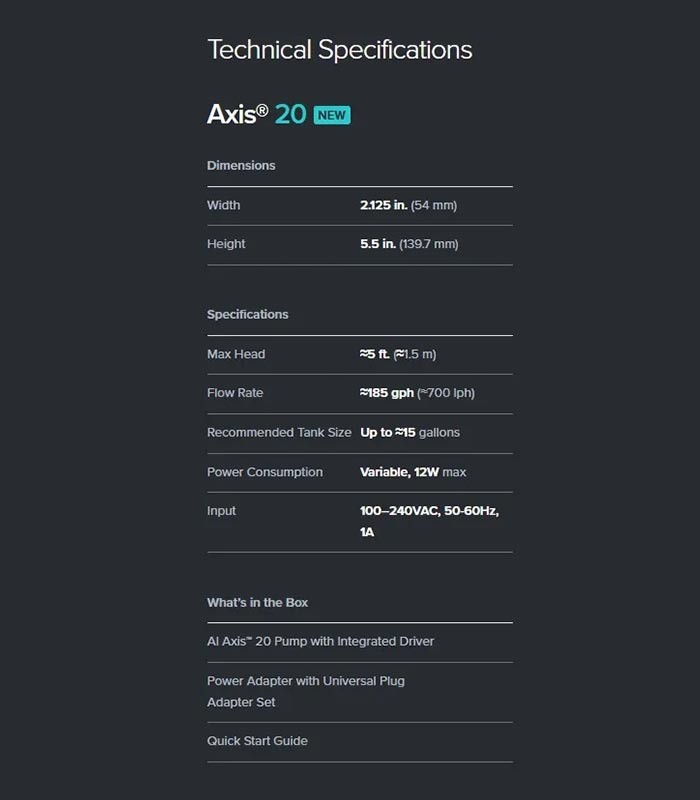This screenshot has width=700, height=800.
Task: Select the 2.125 in. (54 mm) width value
Action: point(409,205)
